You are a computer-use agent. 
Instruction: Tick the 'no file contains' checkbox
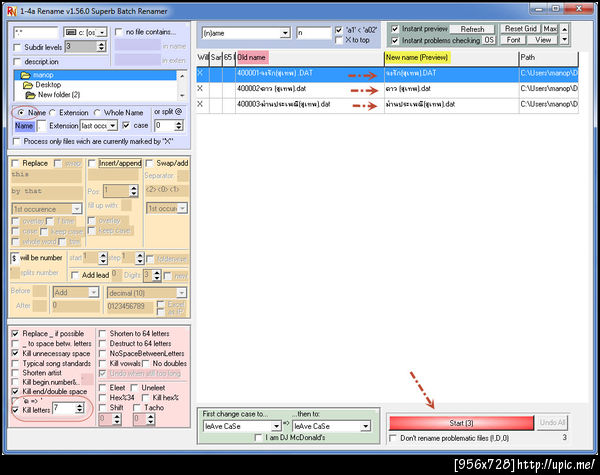point(119,32)
